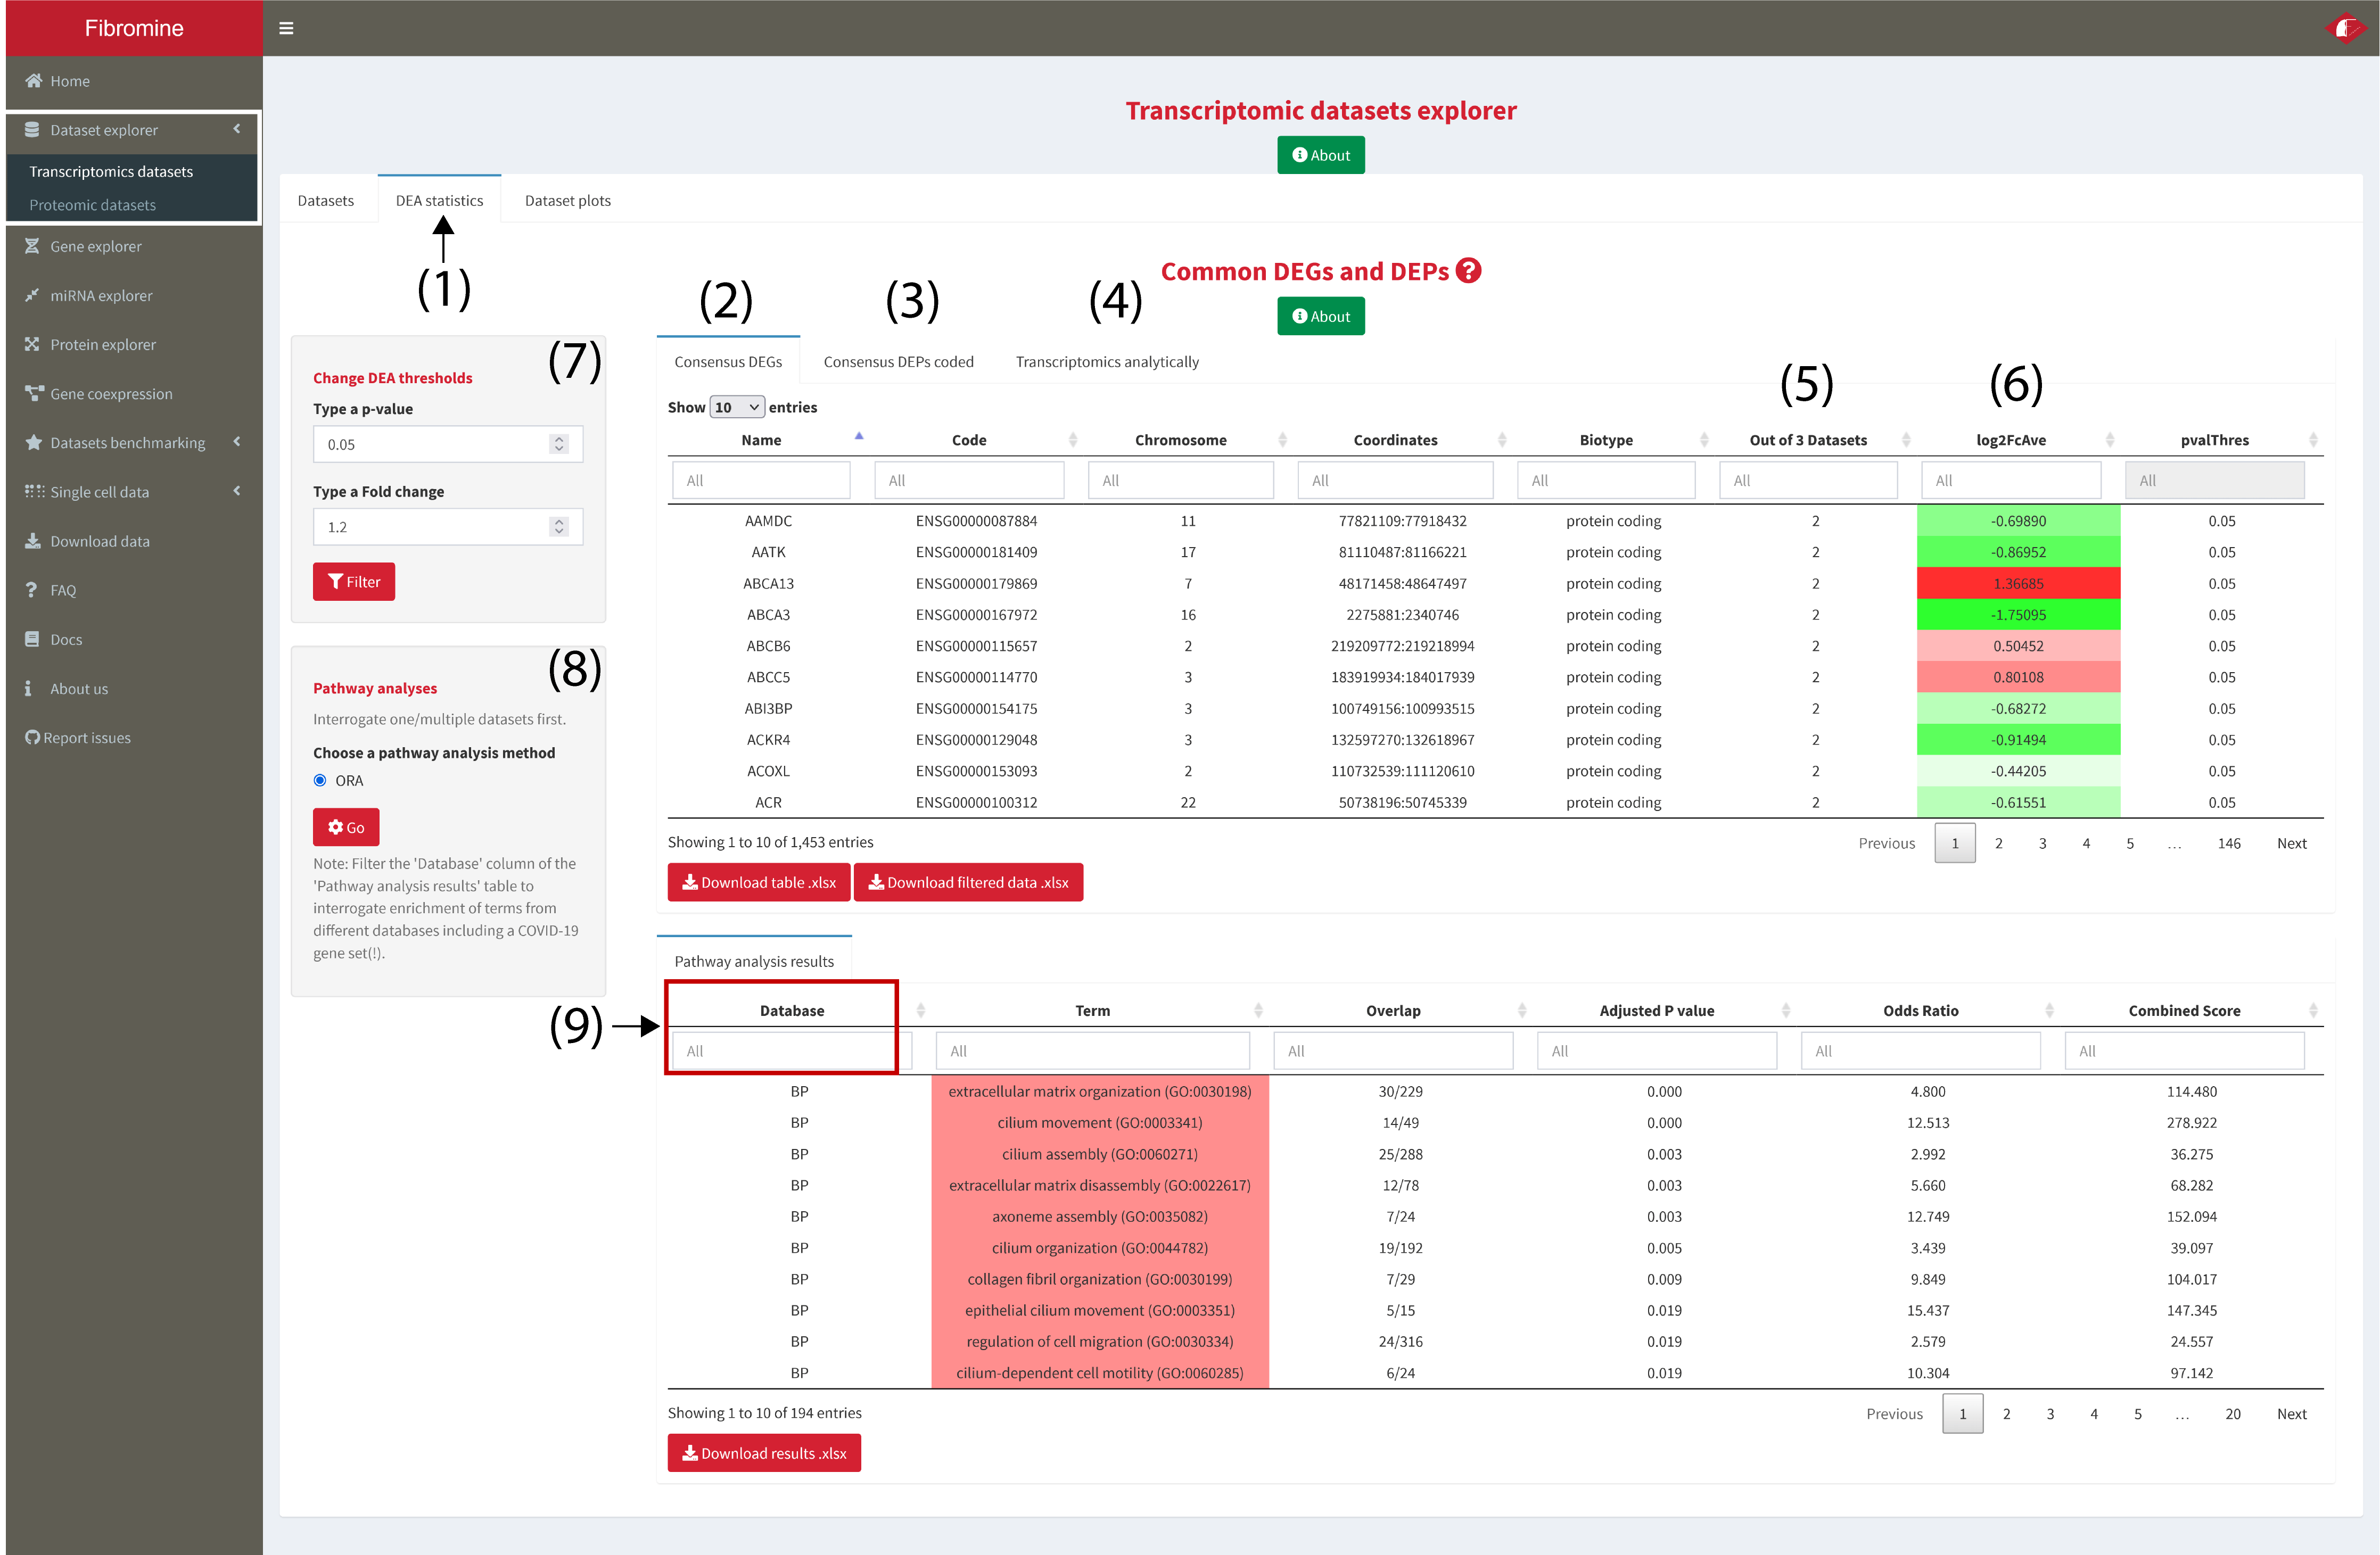The width and height of the screenshot is (2380, 1555).
Task: Open the Show entries dropdown
Action: click(737, 407)
